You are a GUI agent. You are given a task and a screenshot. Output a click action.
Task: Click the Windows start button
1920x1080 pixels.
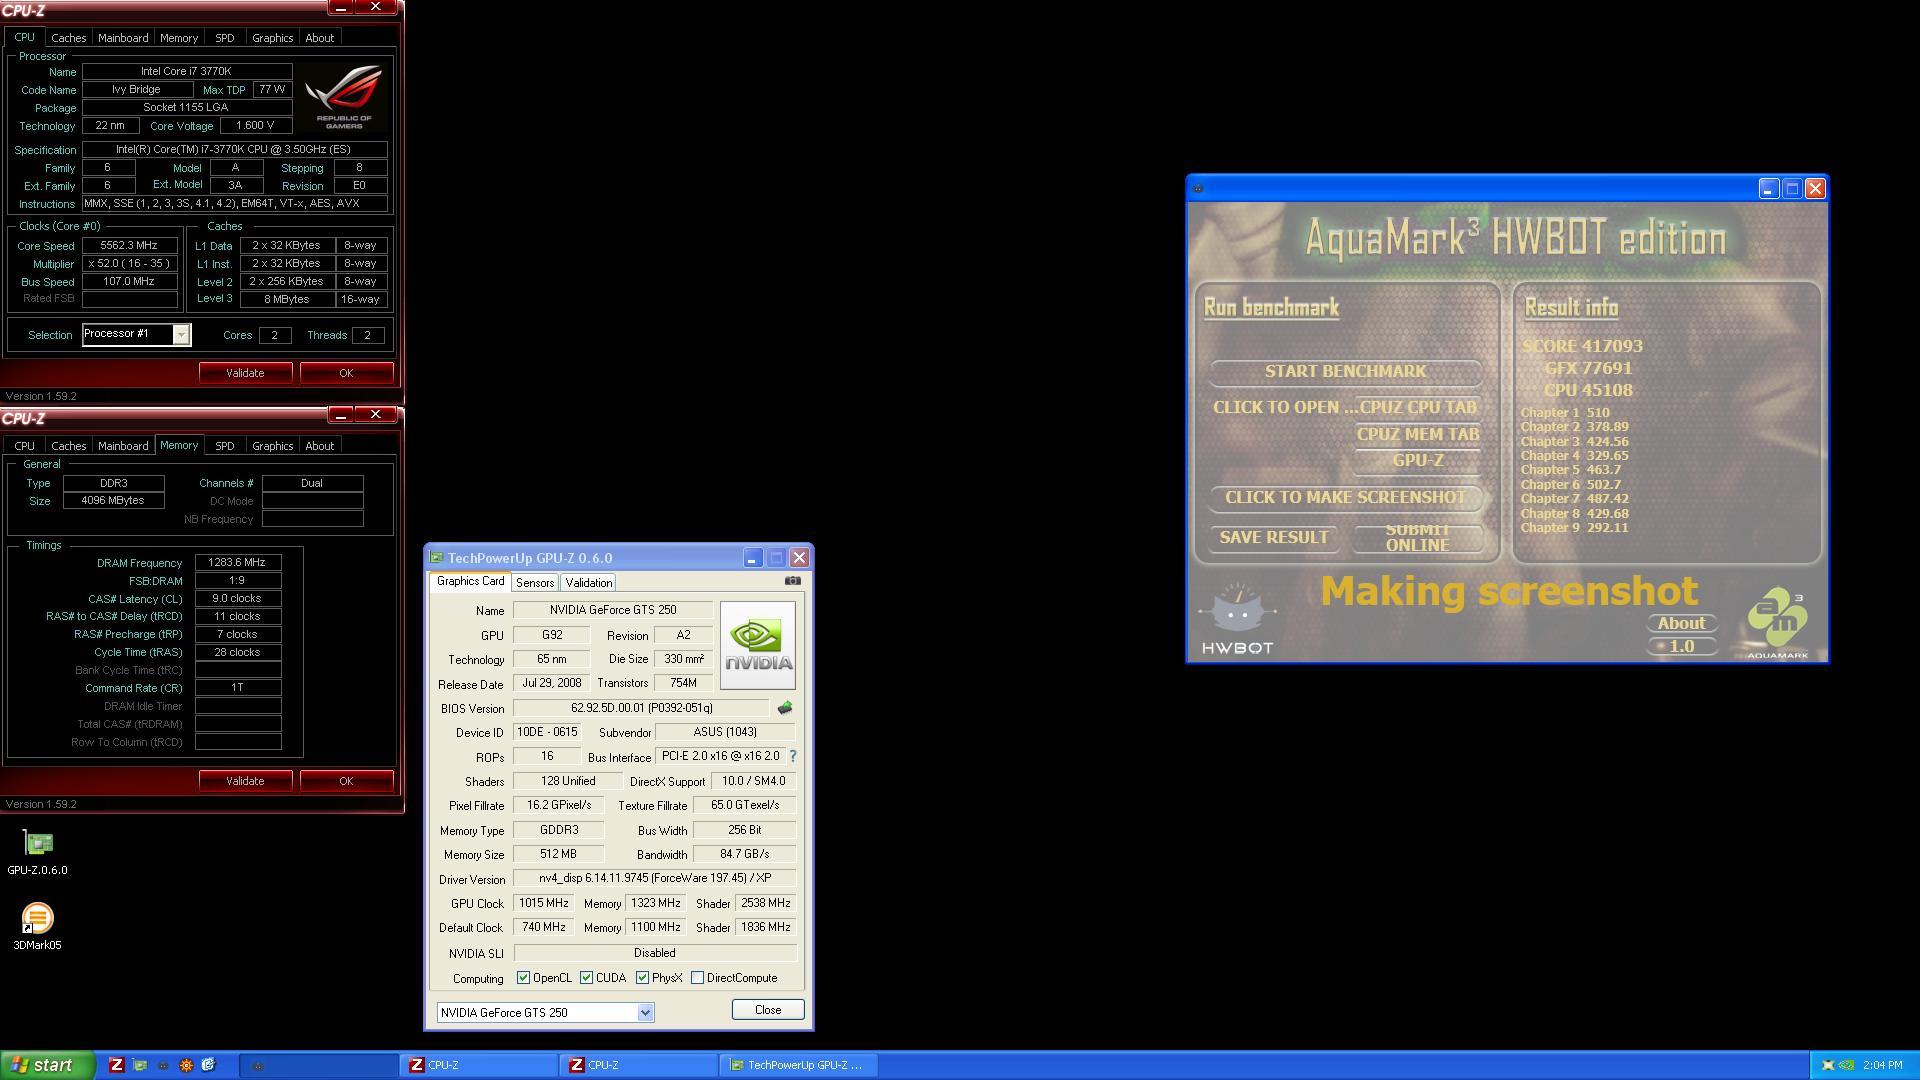[47, 1065]
